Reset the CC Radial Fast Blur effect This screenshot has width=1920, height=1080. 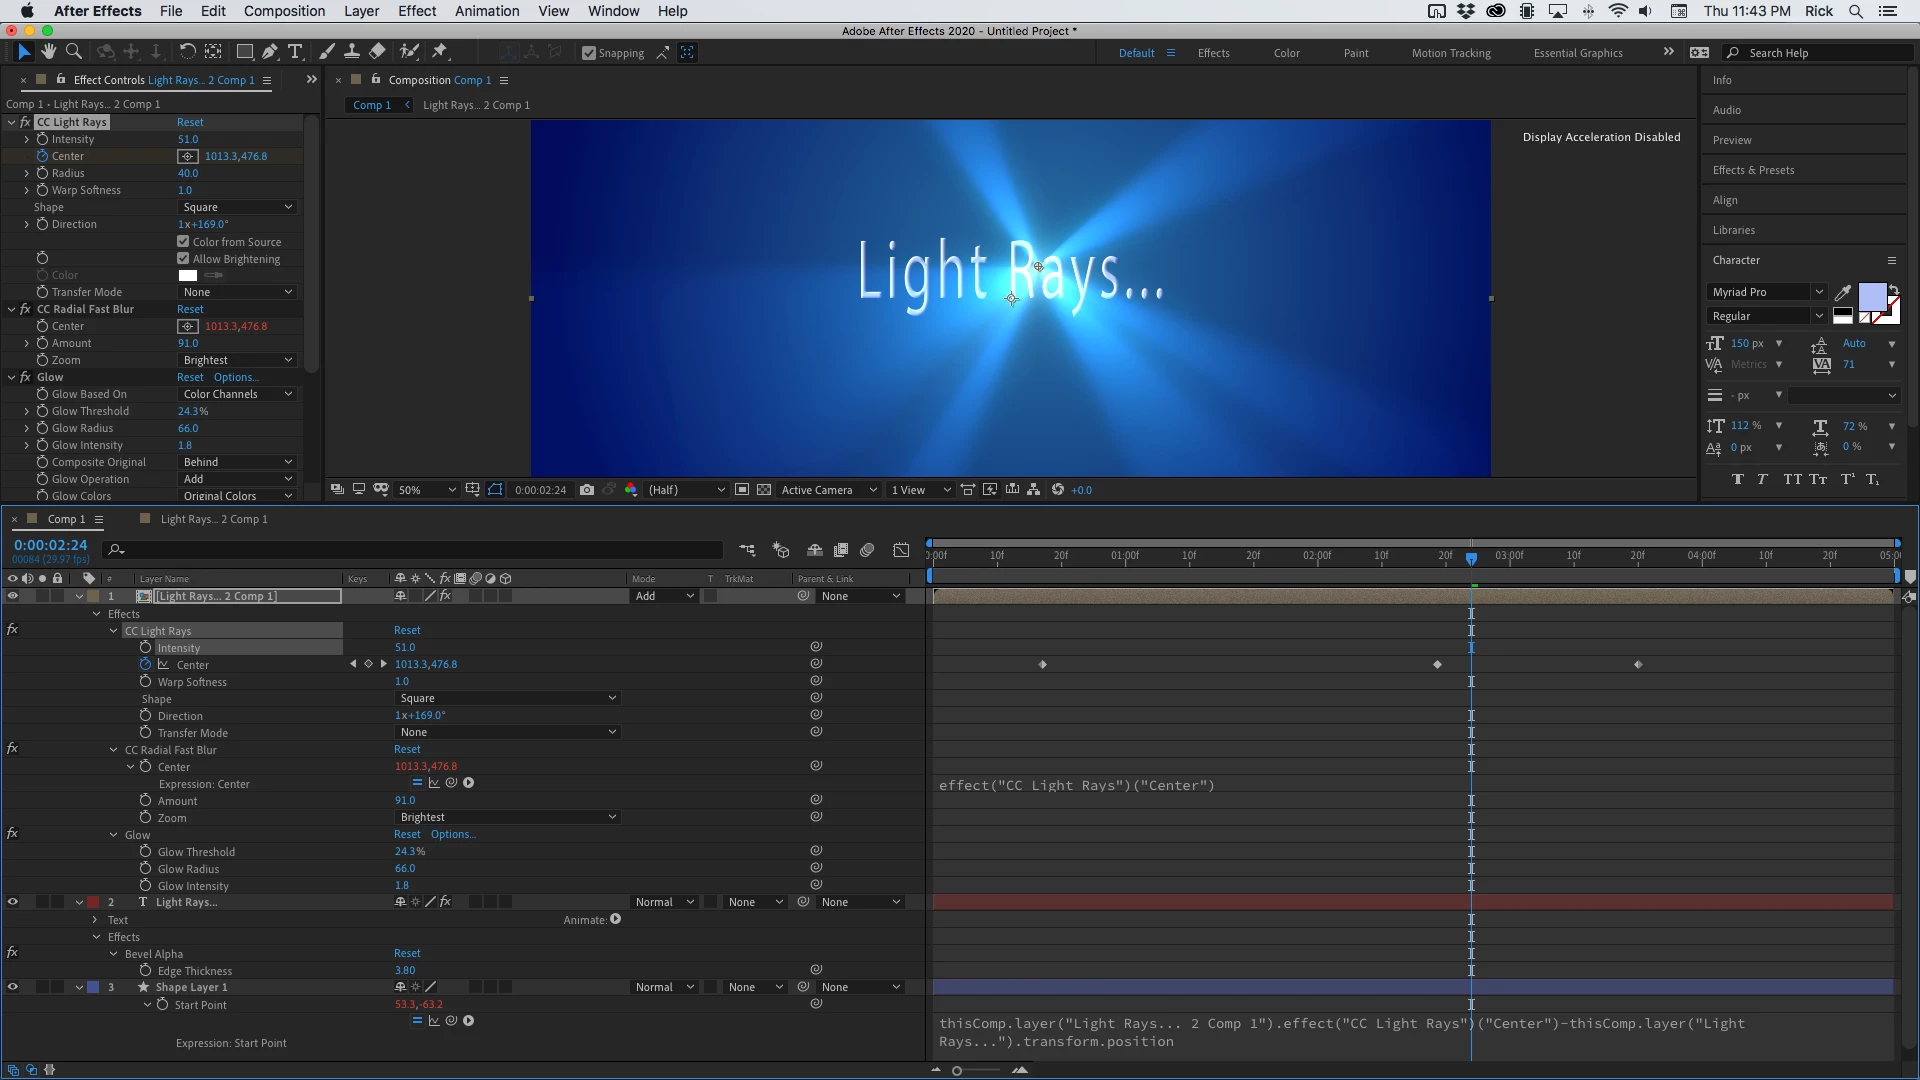point(190,309)
